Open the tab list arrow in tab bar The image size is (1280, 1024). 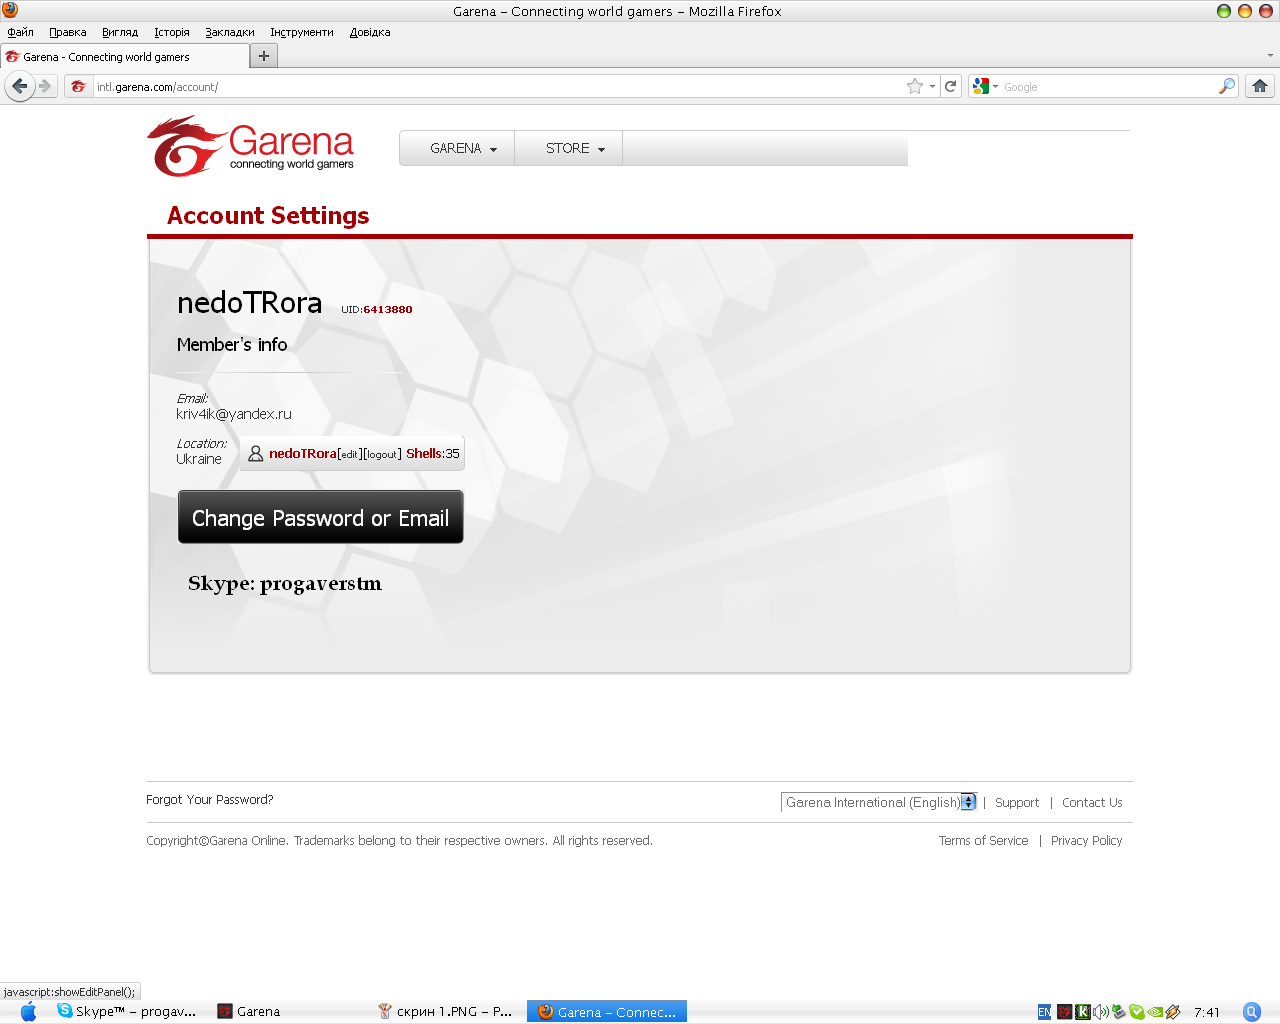point(1270,56)
